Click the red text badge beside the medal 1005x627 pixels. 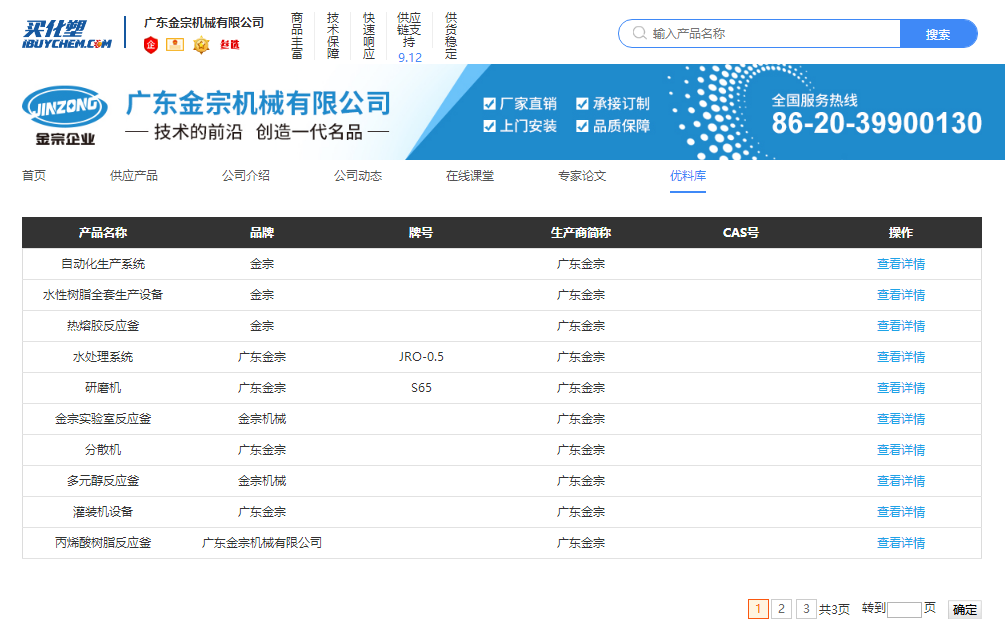coord(229,44)
